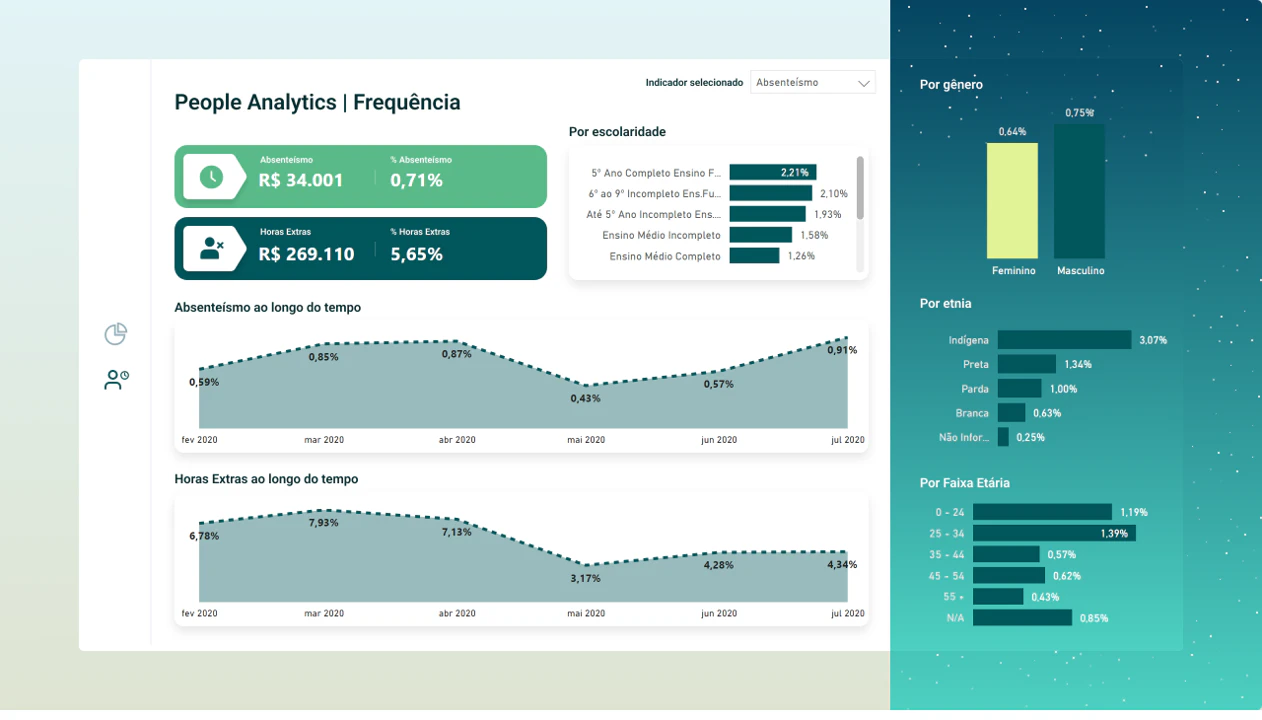This screenshot has height=720, width=1262.
Task: Click the person-x icon on Horas Extras card
Action: pos(211,248)
